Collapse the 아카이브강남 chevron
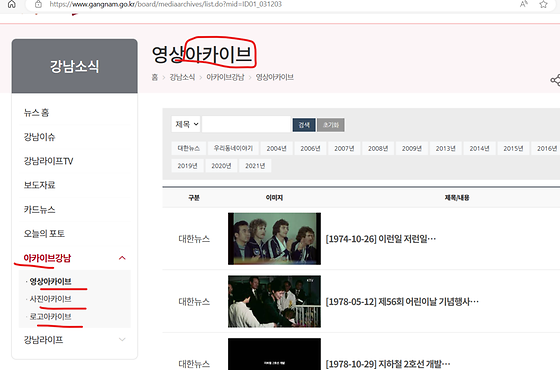This screenshot has width=560, height=370. [122, 258]
